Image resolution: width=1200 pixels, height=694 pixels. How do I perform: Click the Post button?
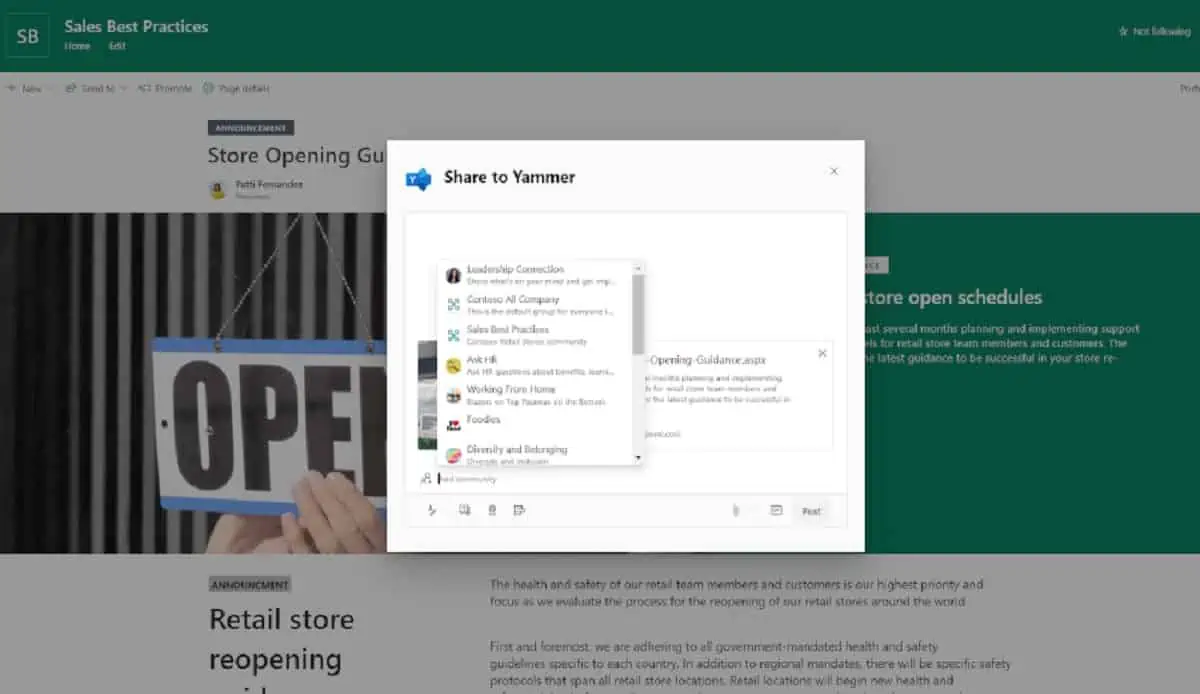(811, 511)
